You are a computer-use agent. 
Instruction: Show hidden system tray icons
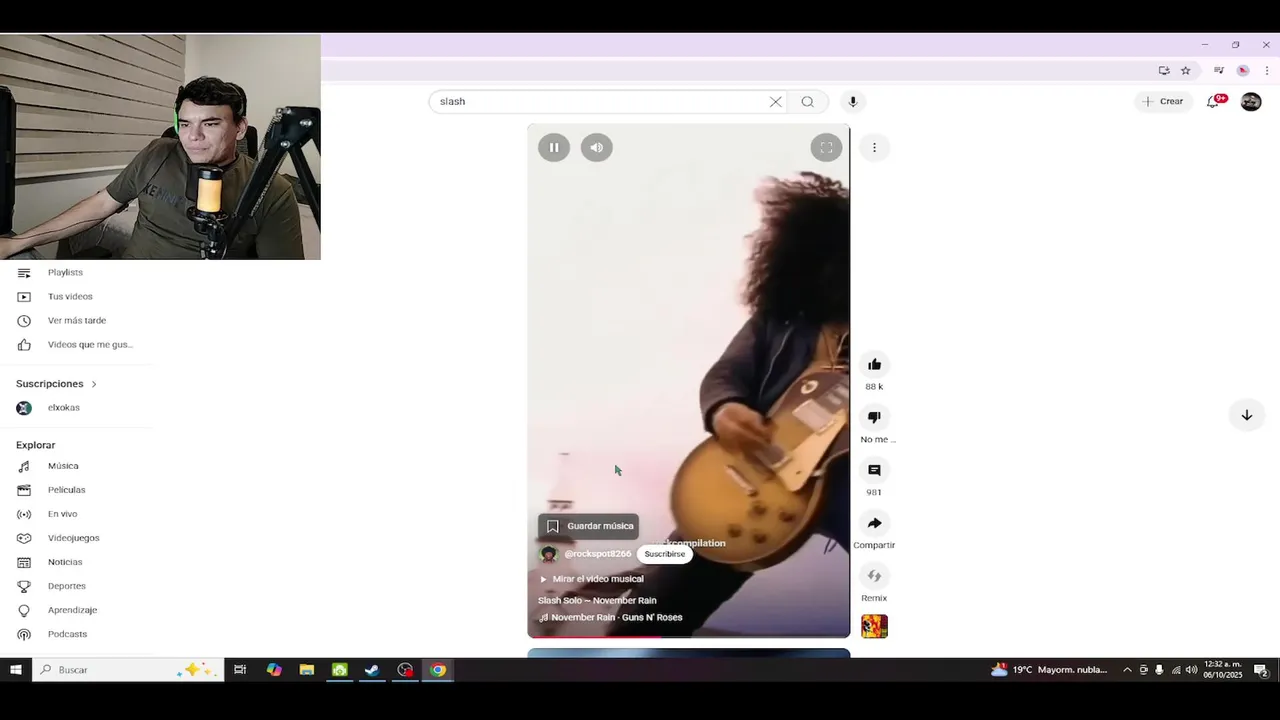1127,670
